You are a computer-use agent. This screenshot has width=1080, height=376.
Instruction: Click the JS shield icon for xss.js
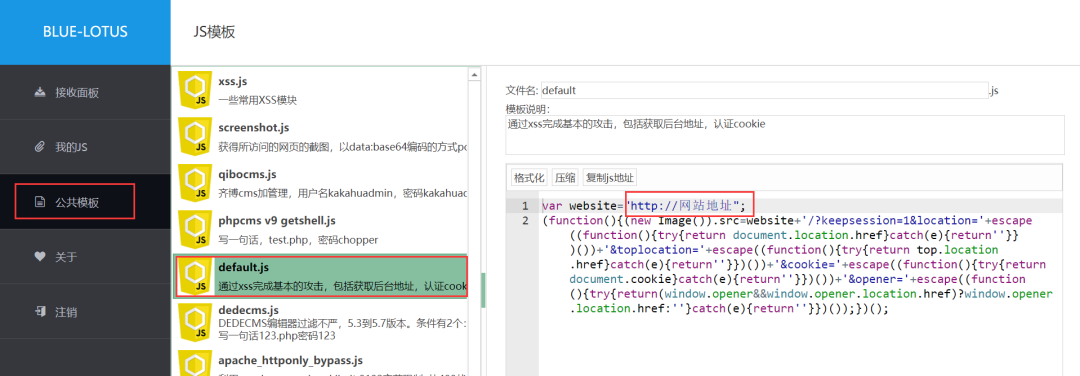(x=196, y=90)
